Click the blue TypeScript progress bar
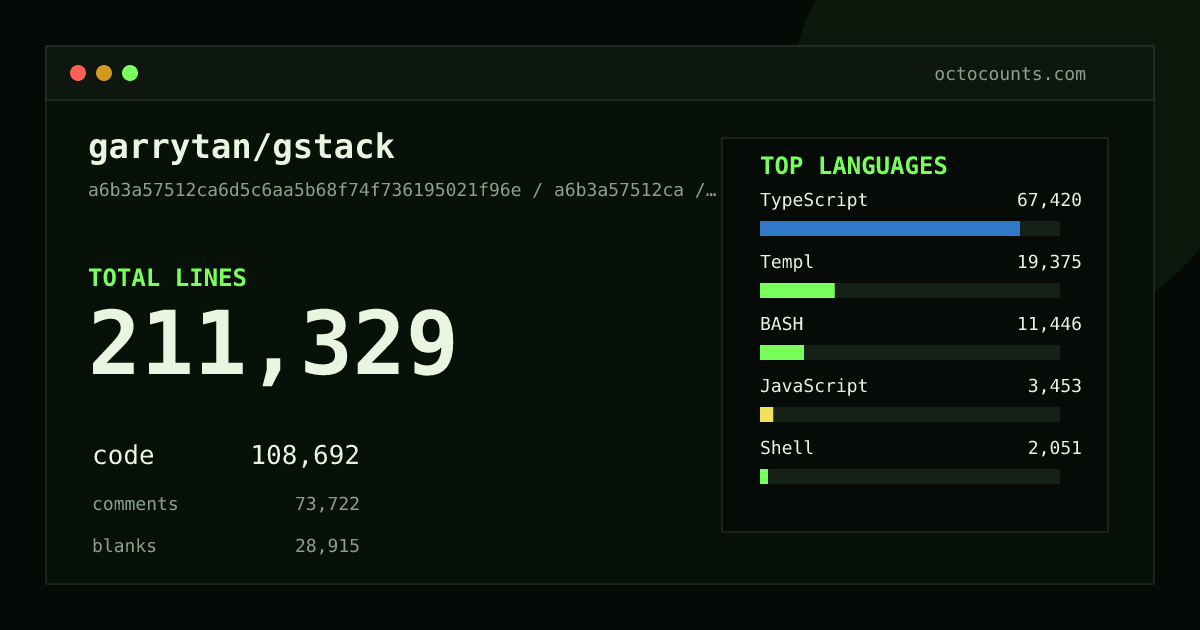Image resolution: width=1200 pixels, height=630 pixels. click(890, 228)
